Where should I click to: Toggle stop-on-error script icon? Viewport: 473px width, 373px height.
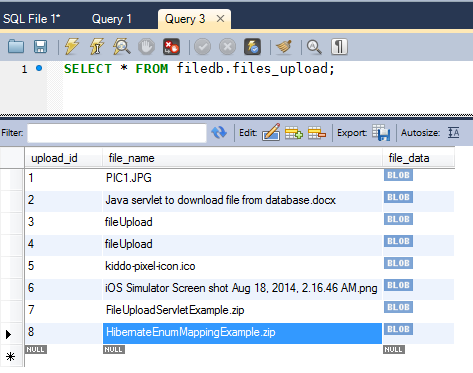pyautogui.click(x=171, y=47)
